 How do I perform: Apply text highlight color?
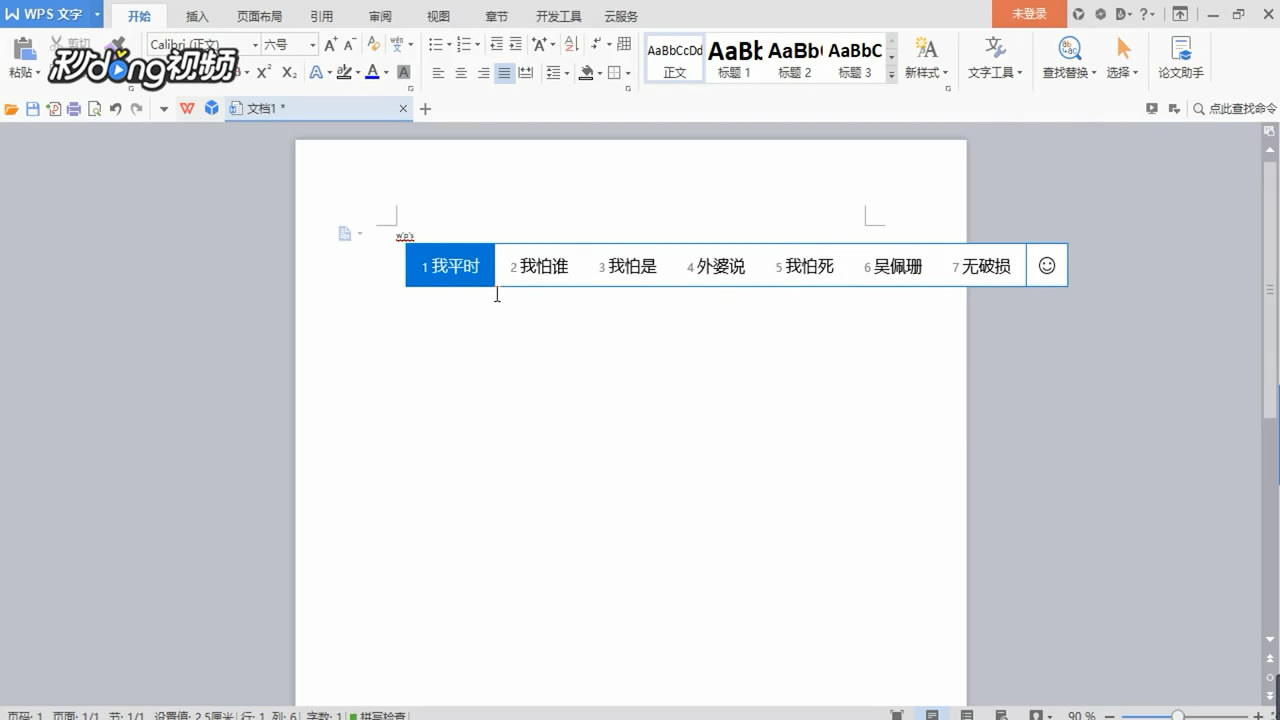(344, 72)
